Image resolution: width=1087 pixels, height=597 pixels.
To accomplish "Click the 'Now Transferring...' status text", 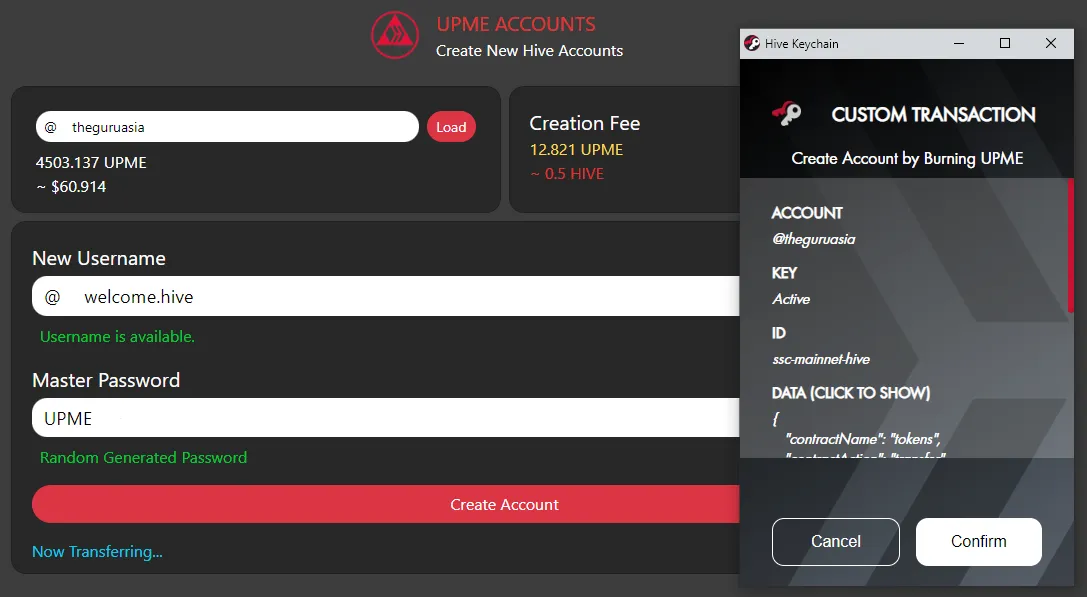I will tap(97, 552).
